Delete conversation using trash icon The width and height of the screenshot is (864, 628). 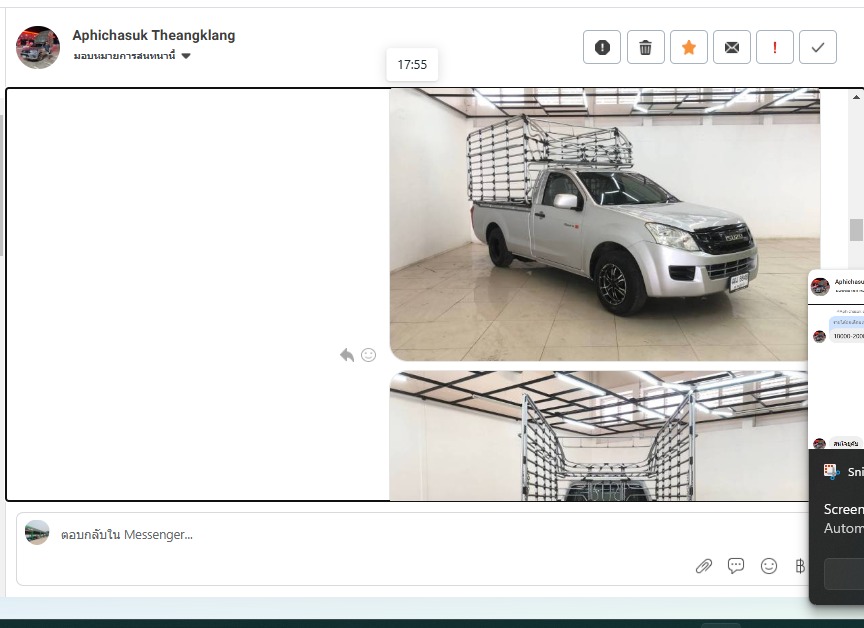point(645,47)
